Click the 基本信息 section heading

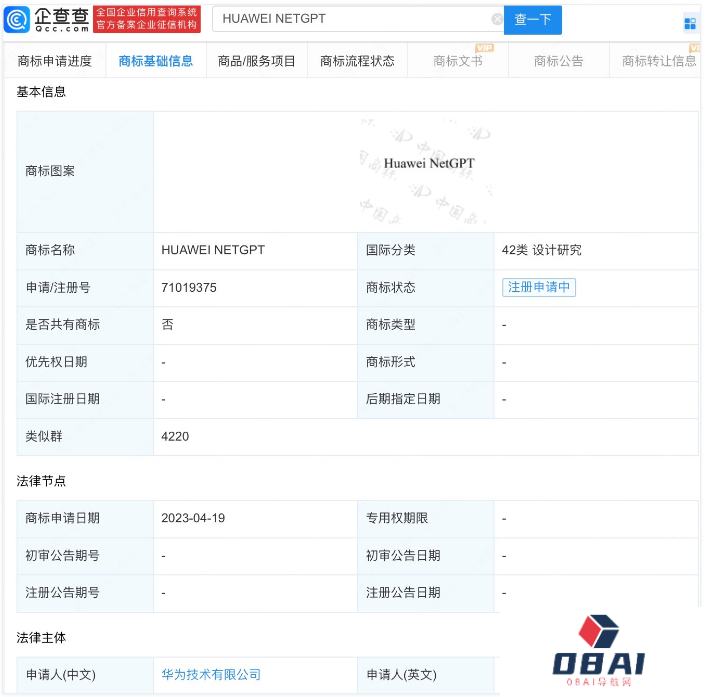click(41, 92)
